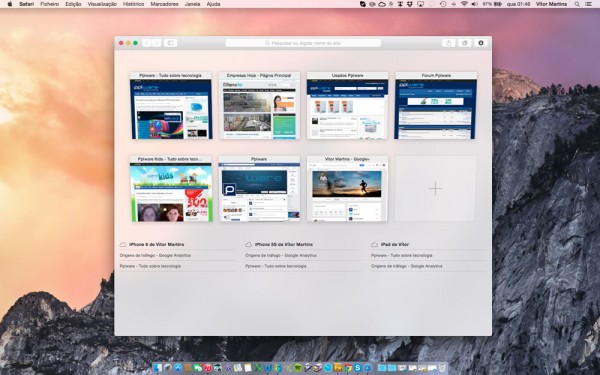600x375 pixels.
Task: Open the Janela menu
Action: tap(192, 4)
